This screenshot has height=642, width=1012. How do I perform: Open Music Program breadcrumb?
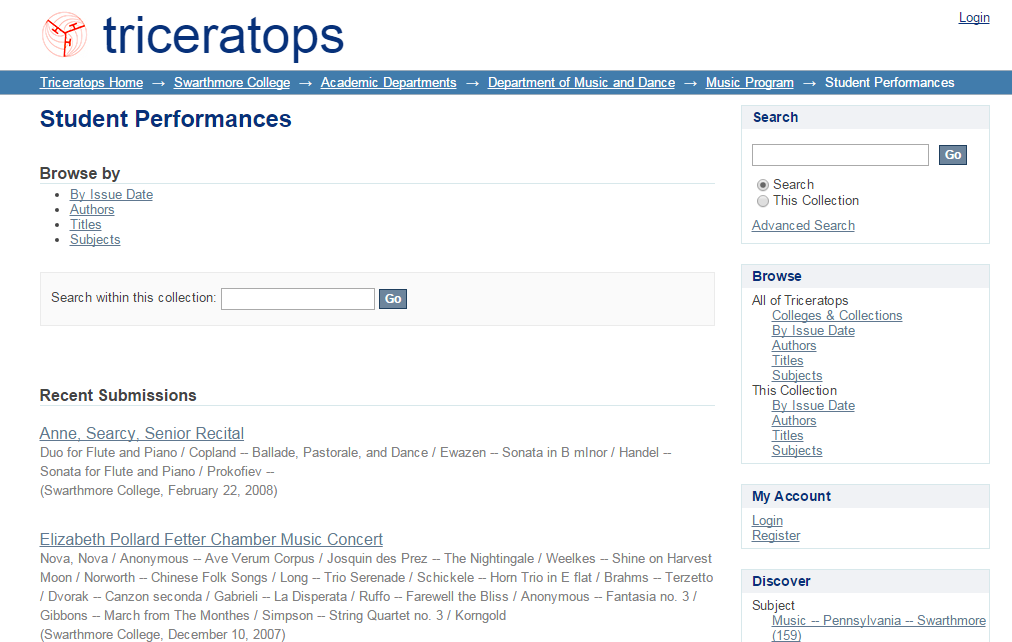click(x=750, y=83)
